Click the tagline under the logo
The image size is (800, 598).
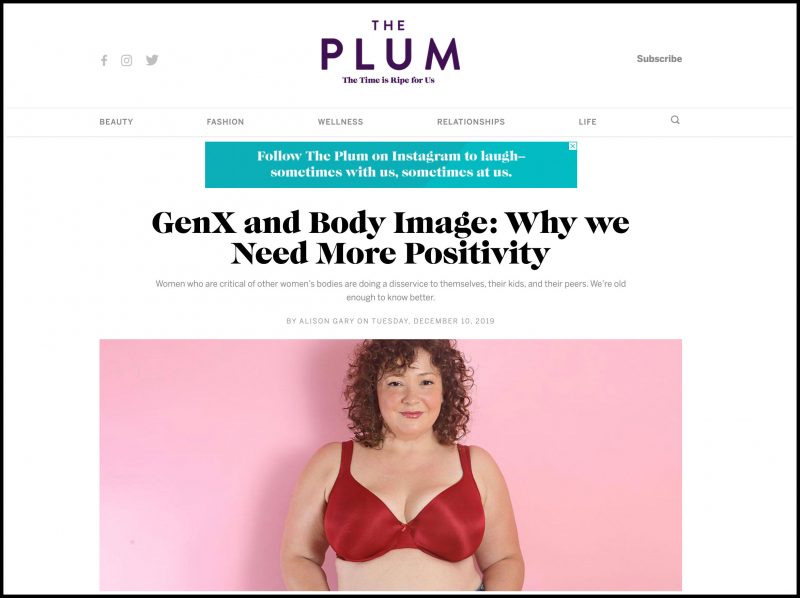(x=389, y=80)
